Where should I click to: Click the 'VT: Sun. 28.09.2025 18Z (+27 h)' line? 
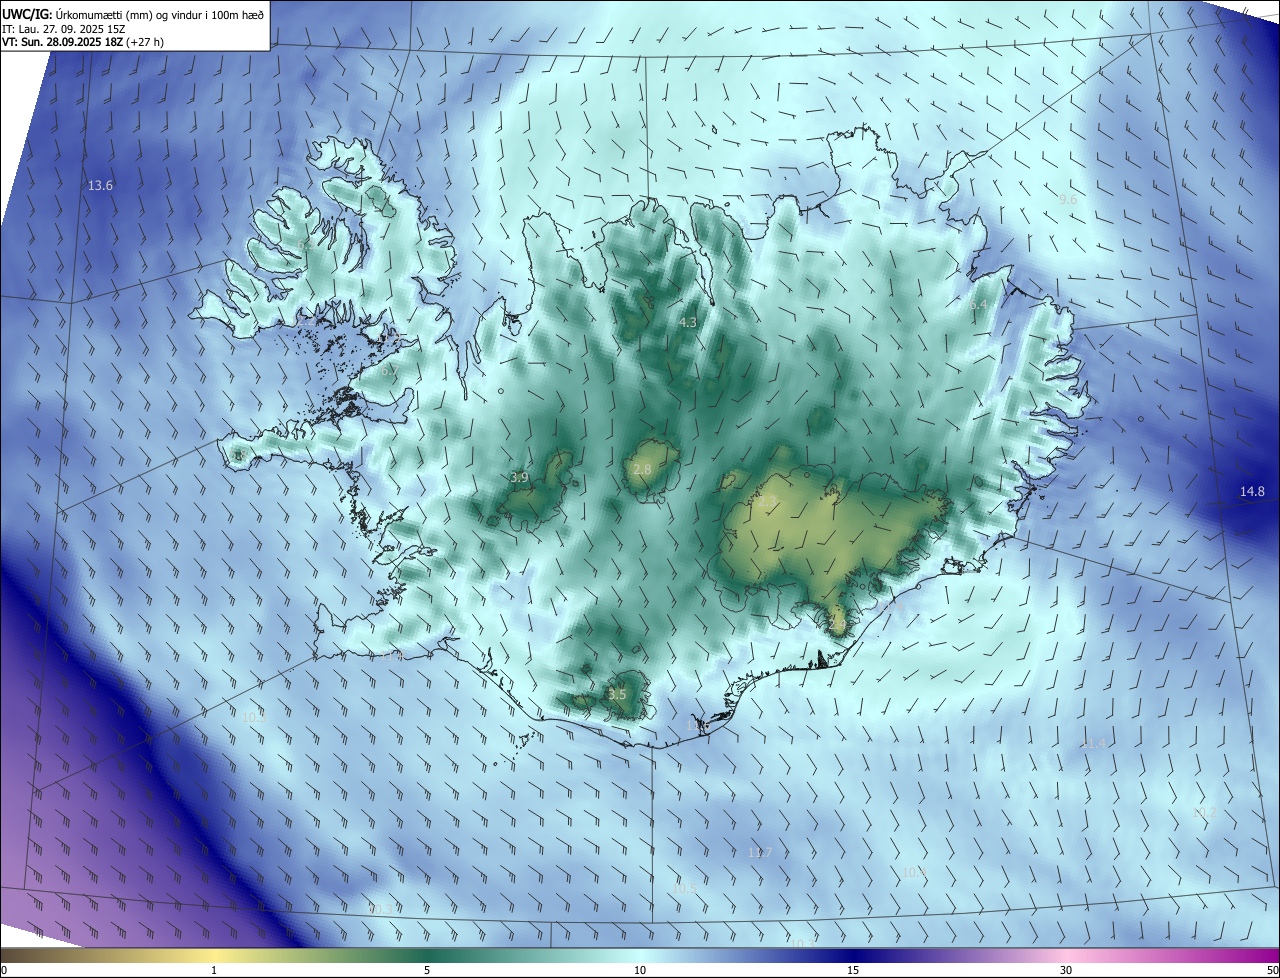point(82,42)
